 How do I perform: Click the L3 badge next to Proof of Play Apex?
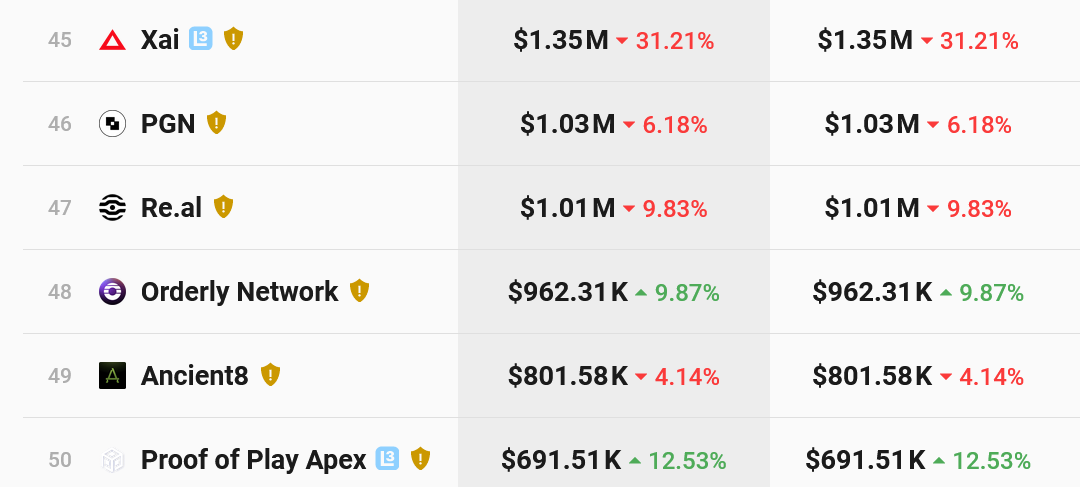[x=387, y=459]
